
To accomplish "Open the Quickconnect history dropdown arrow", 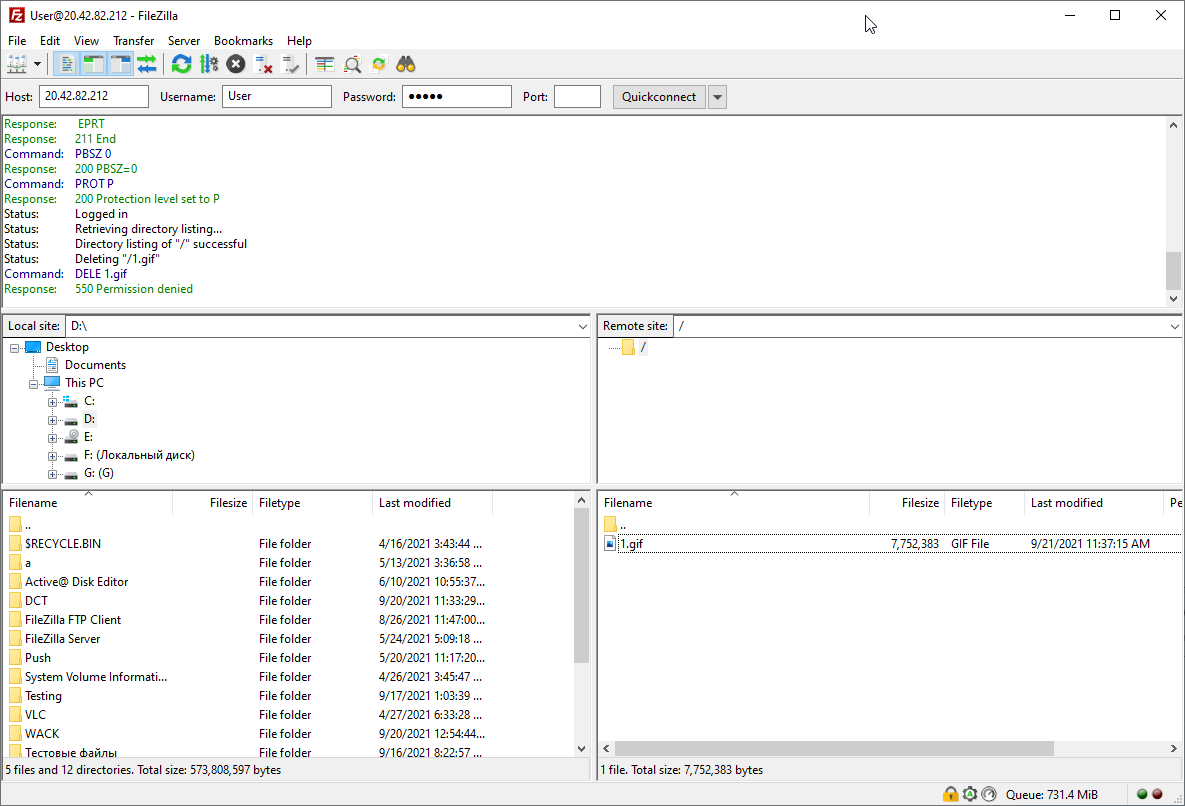I will 717,97.
